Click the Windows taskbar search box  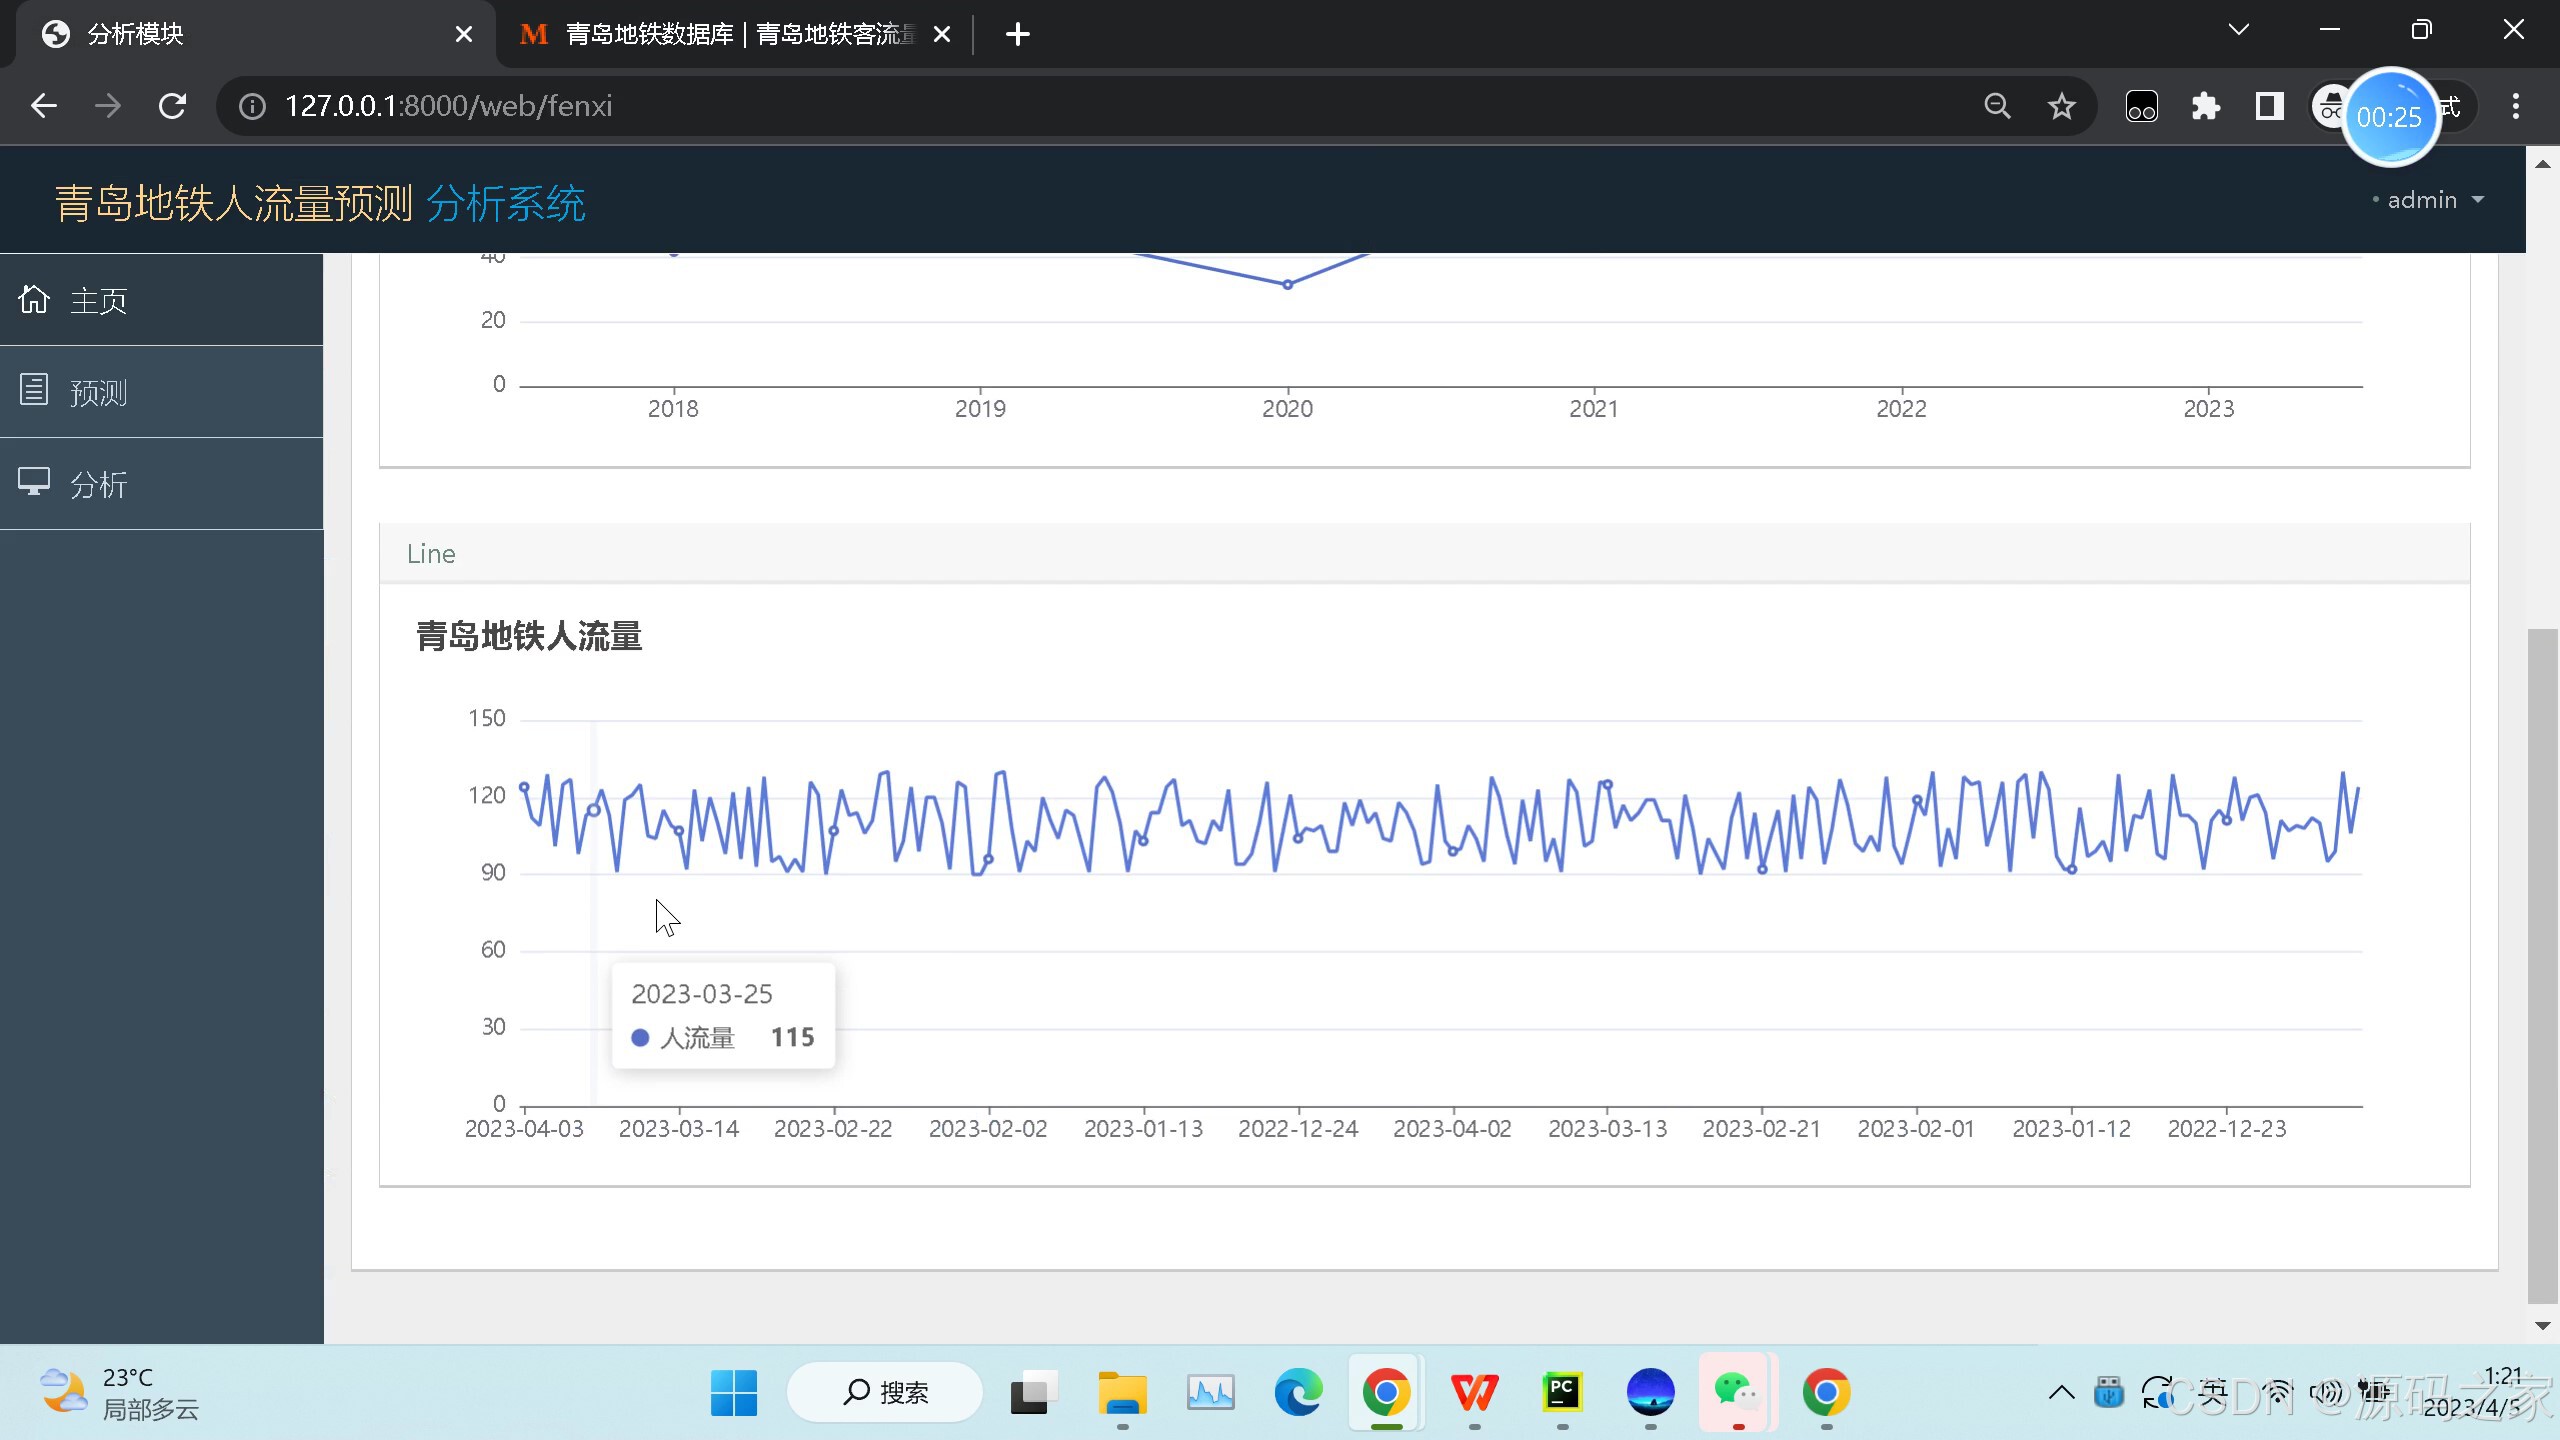(x=886, y=1392)
